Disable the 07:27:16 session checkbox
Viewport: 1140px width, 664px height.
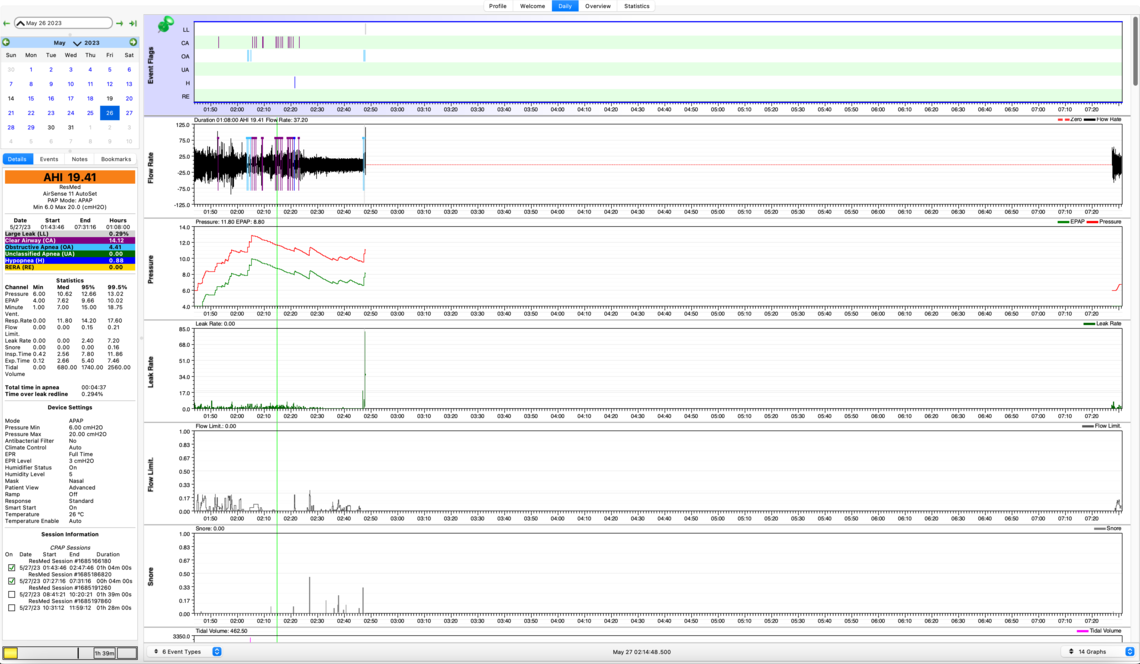[x=12, y=581]
